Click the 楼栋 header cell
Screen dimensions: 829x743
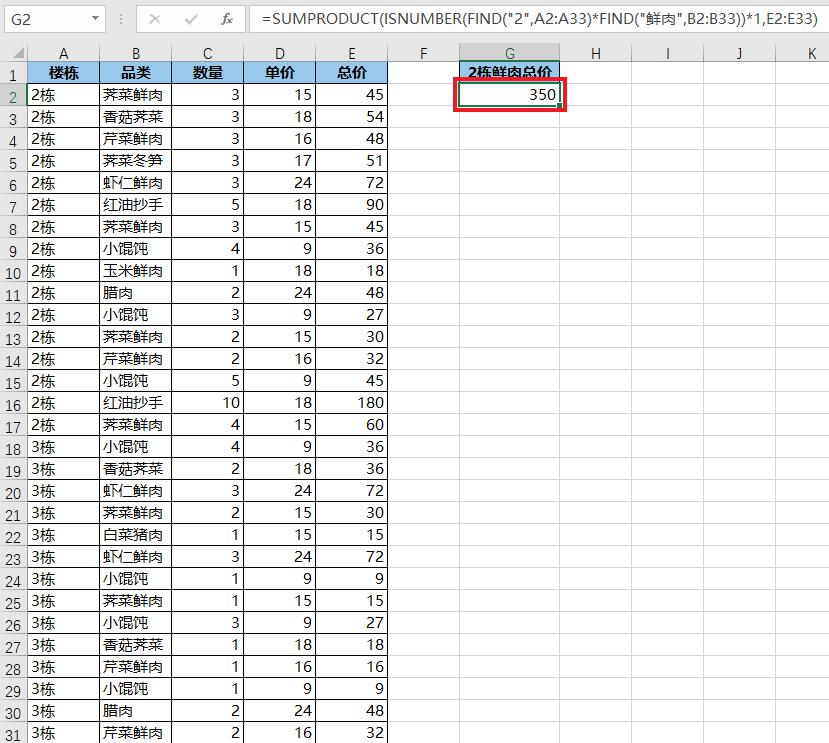[63, 72]
